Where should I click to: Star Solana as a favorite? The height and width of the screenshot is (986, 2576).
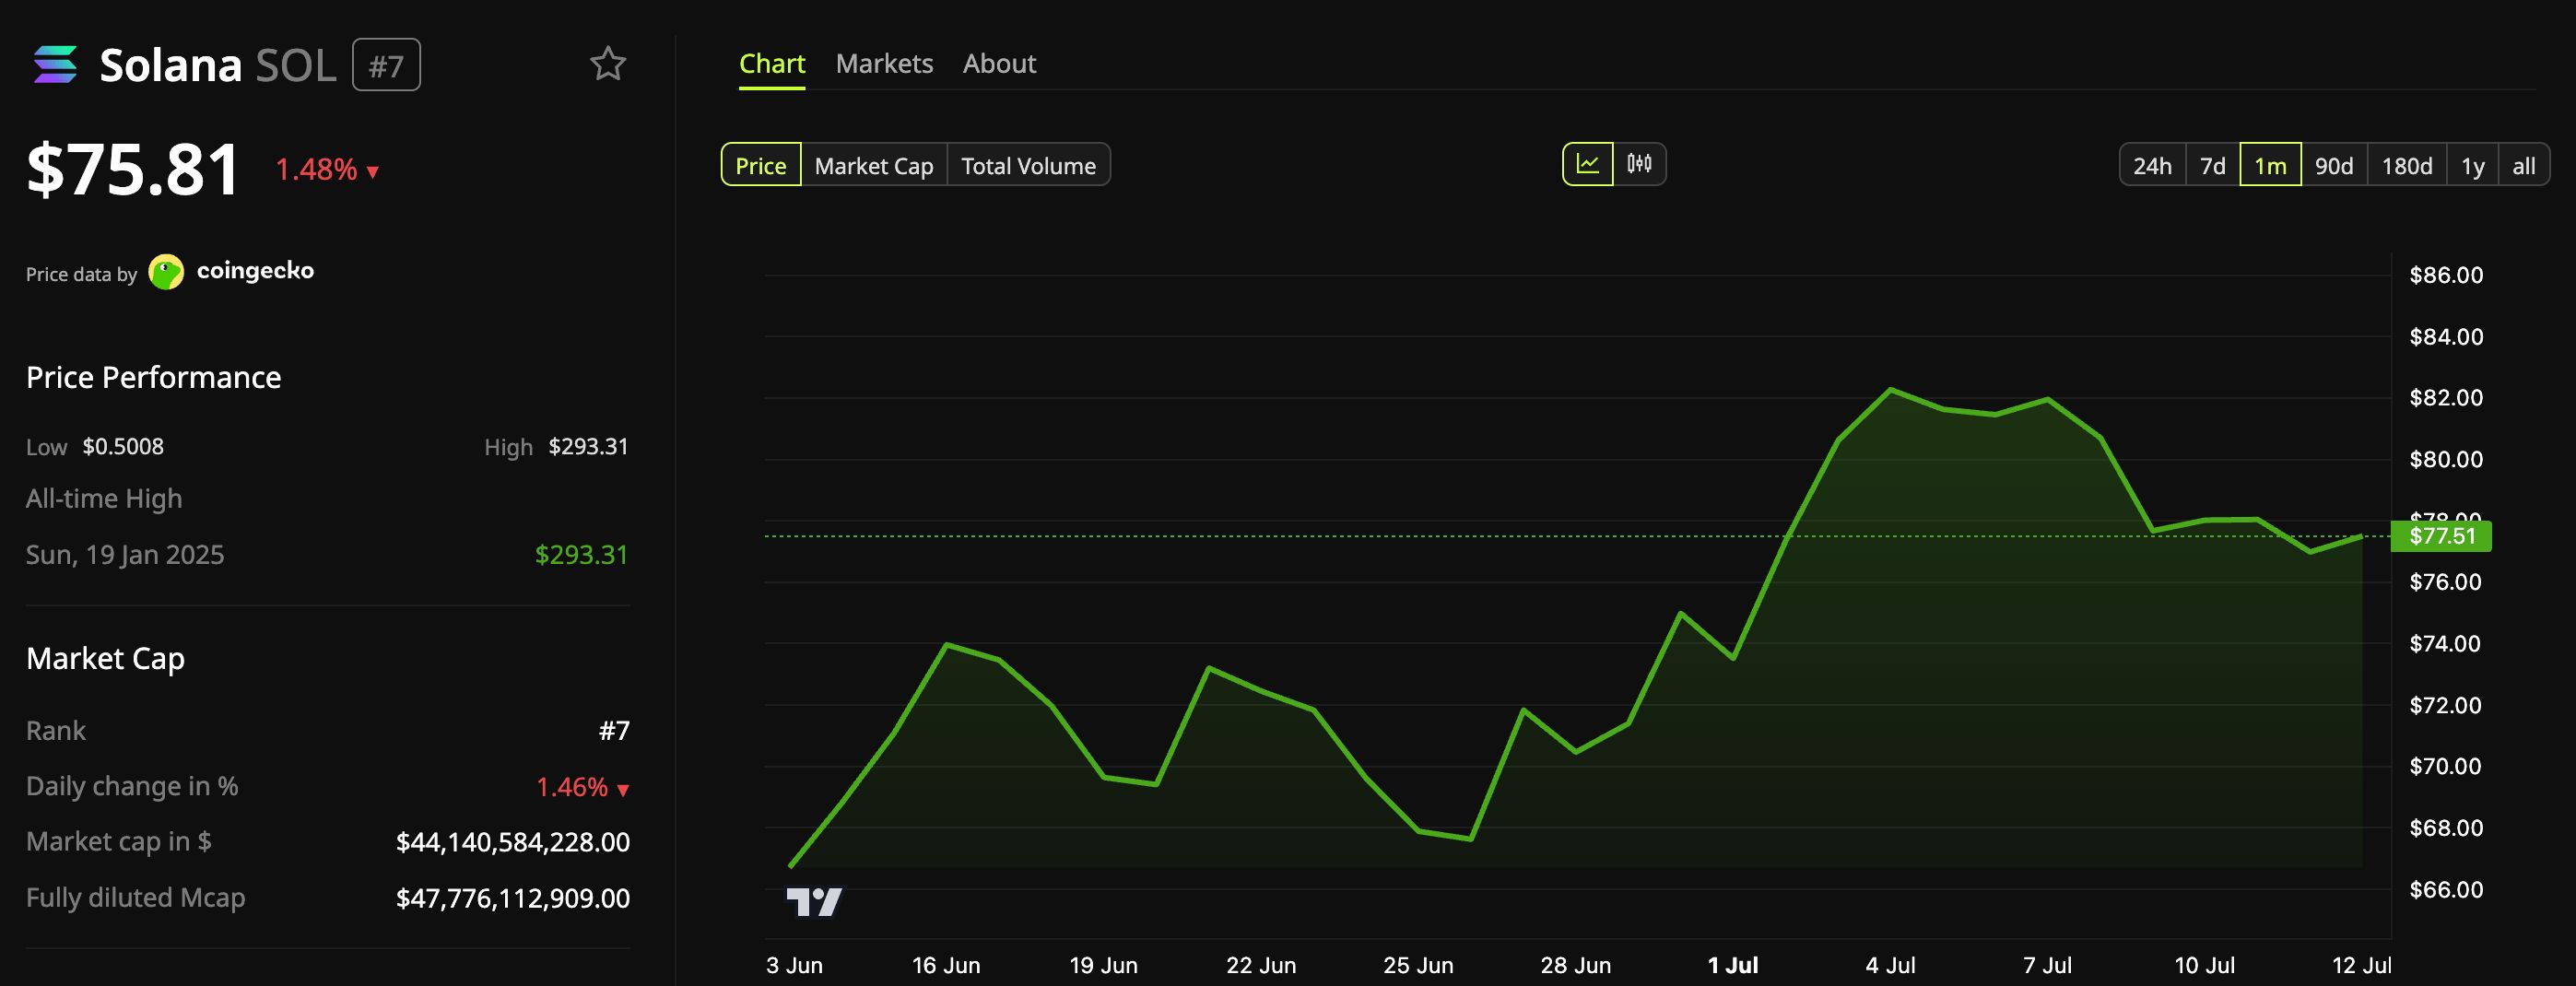pos(608,64)
